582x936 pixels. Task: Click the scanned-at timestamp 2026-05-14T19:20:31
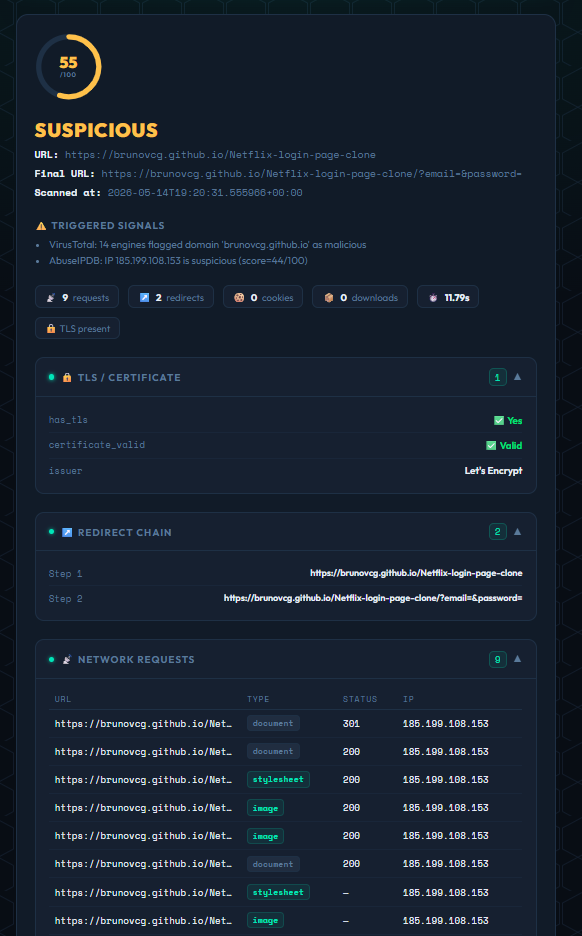[x=205, y=193]
